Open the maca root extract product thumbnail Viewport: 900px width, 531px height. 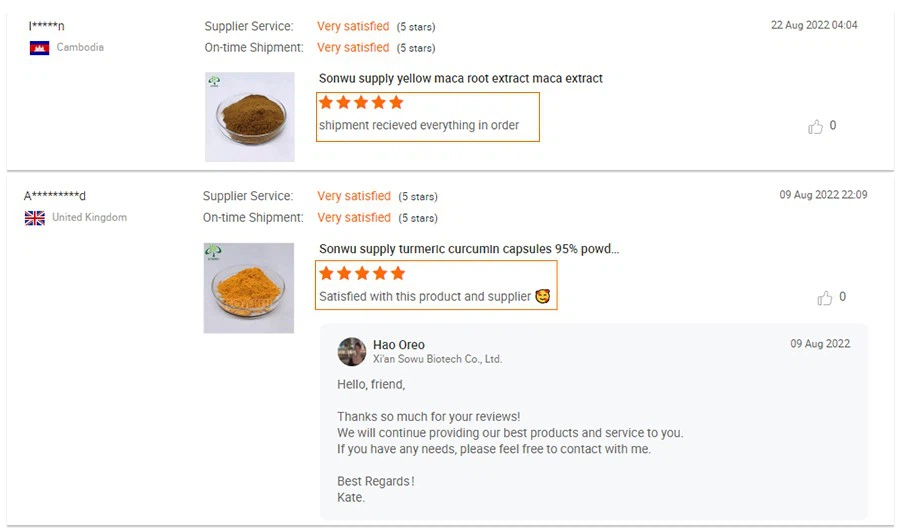[x=250, y=116]
